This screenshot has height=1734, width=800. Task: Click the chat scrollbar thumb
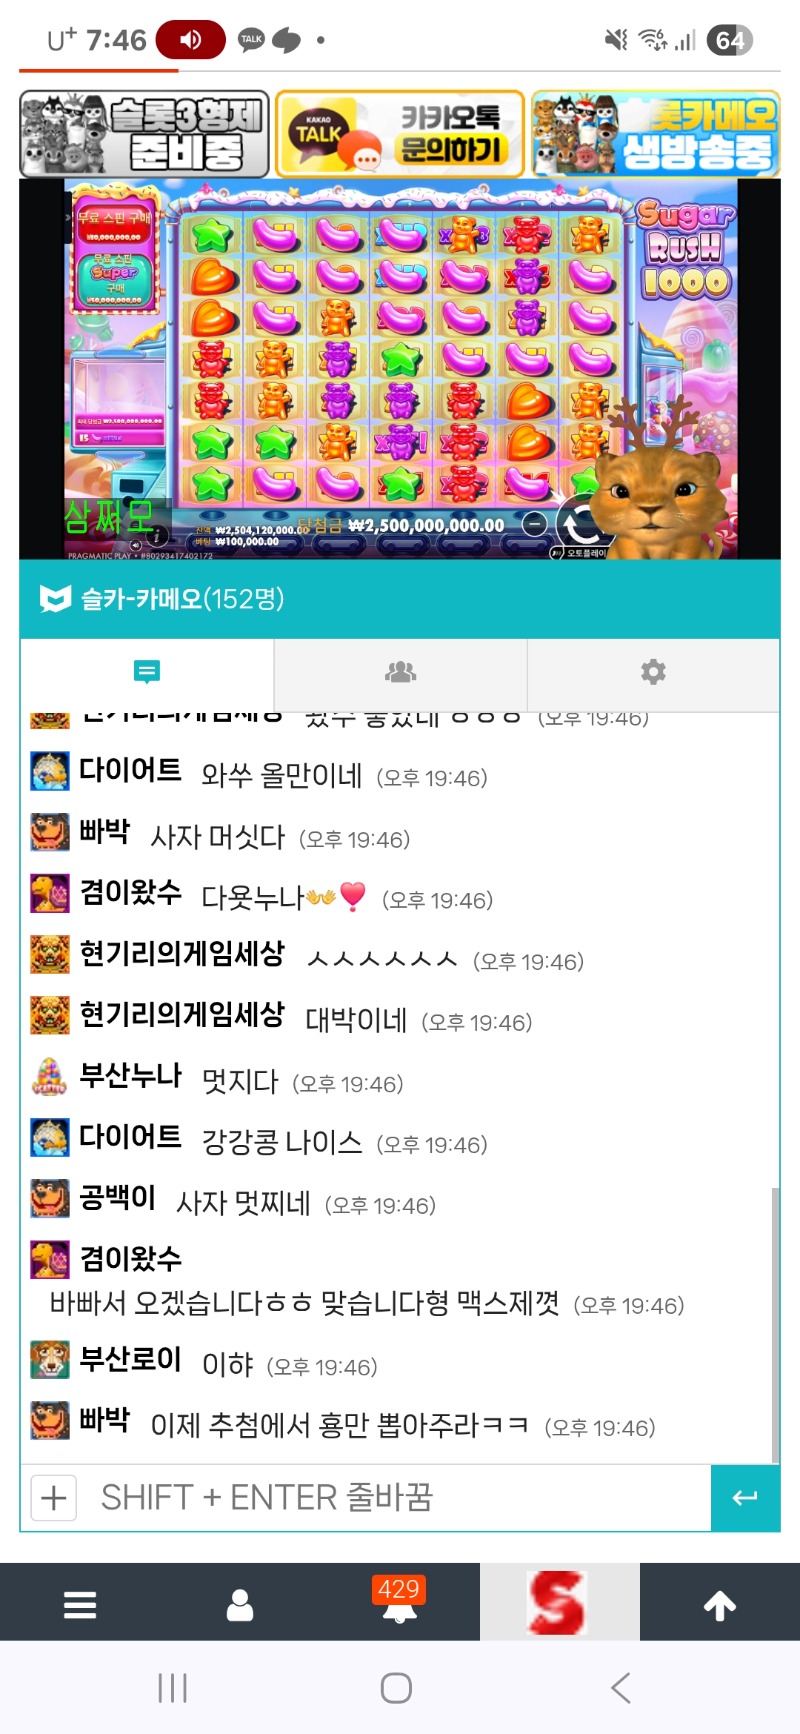[x=775, y=1326]
